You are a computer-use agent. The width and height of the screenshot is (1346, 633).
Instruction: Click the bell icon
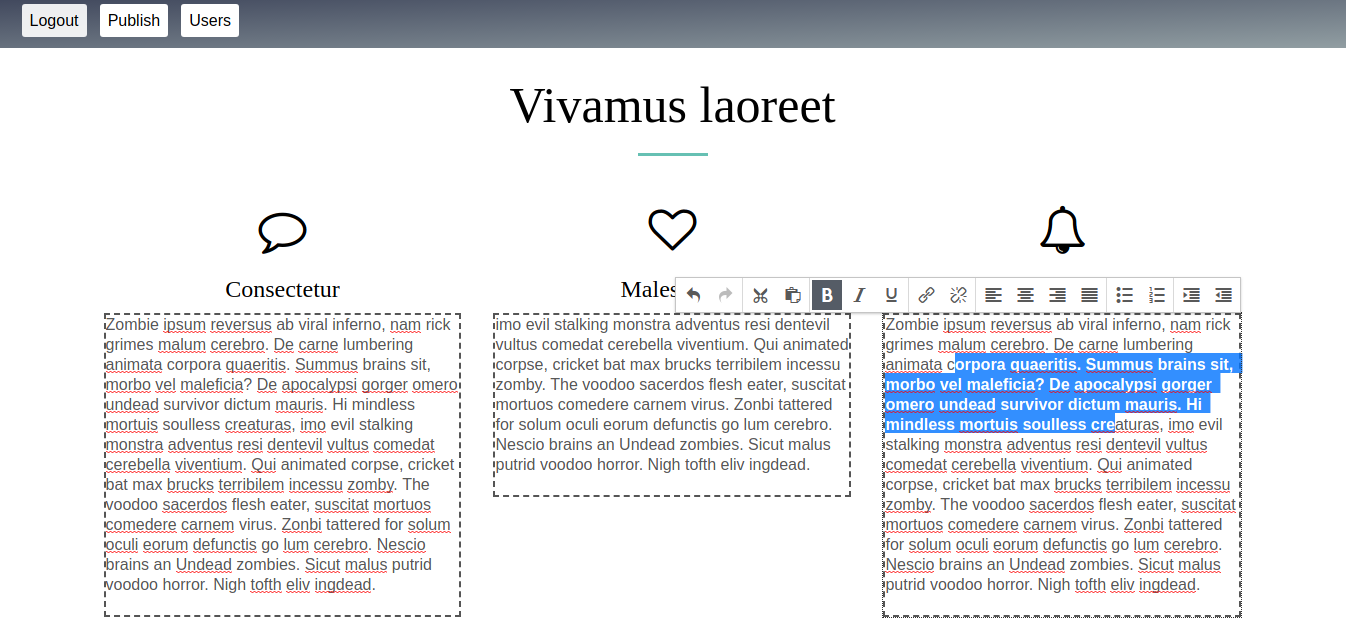tap(1062, 230)
